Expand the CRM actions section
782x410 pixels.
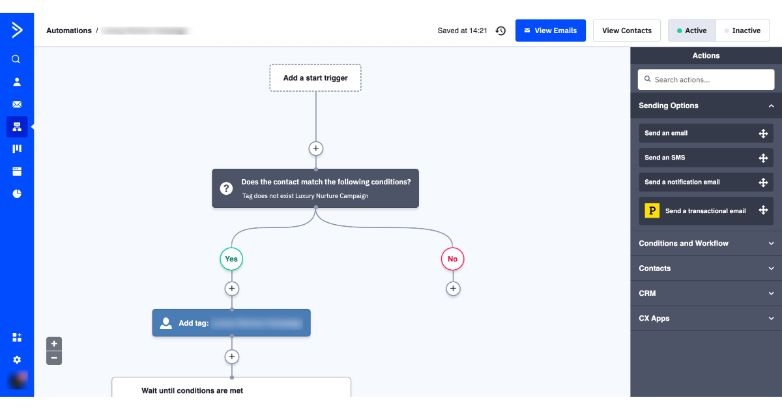click(x=771, y=293)
